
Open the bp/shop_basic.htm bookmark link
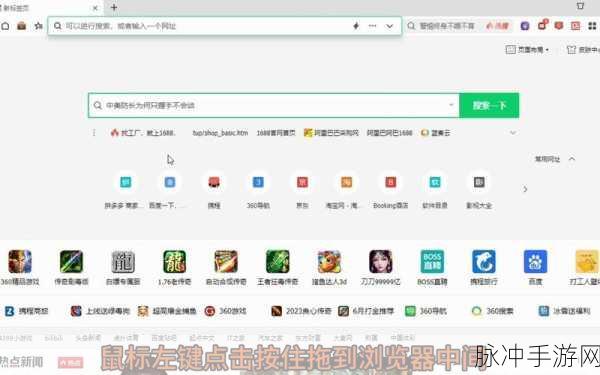pyautogui.click(x=220, y=133)
